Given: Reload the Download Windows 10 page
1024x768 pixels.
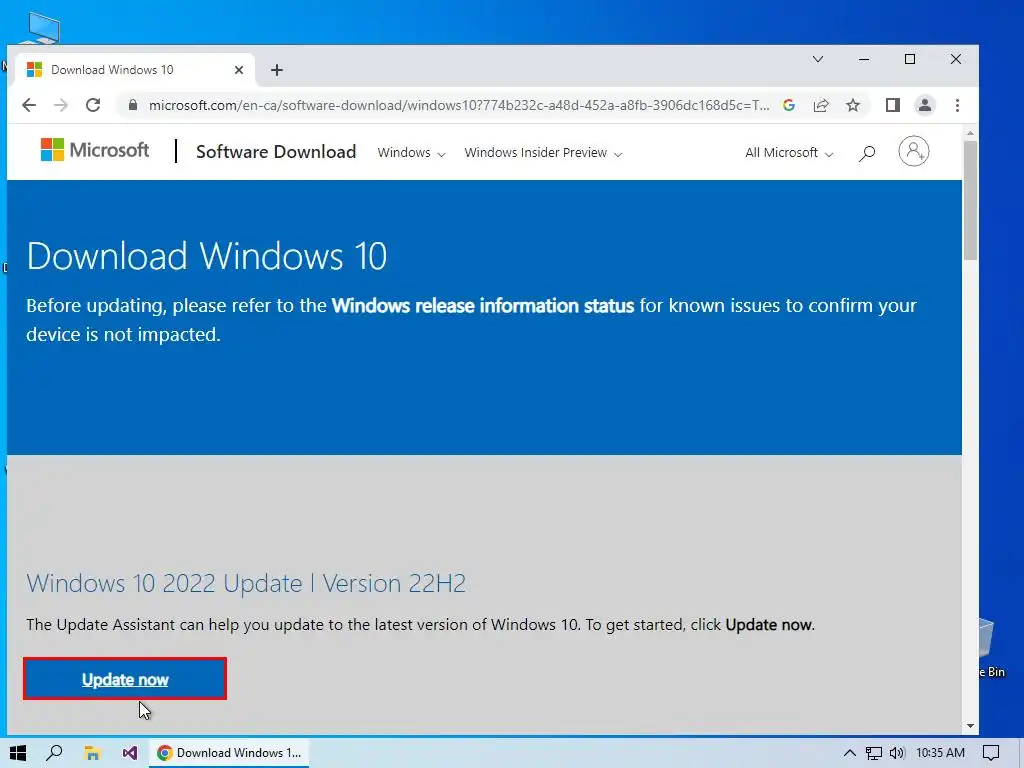Looking at the screenshot, I should click(93, 105).
